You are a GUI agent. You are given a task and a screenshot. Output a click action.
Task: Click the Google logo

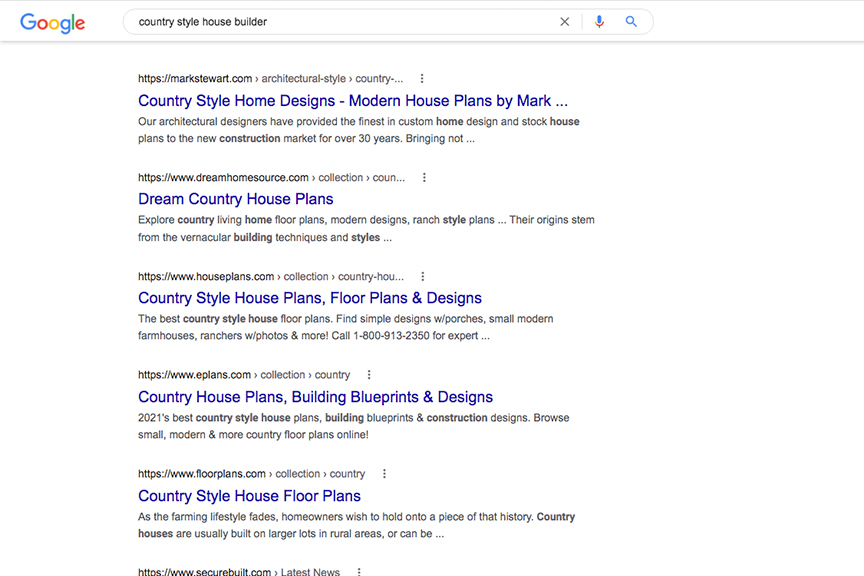(52, 23)
